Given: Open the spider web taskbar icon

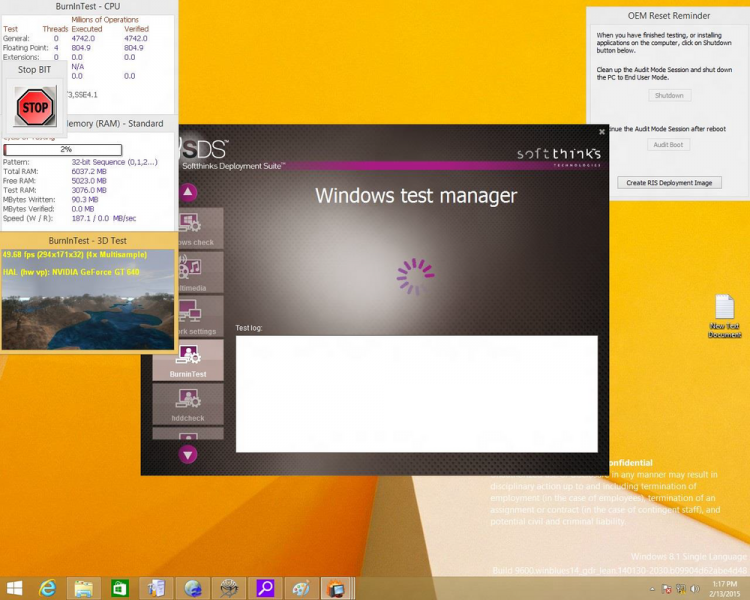Looking at the screenshot, I should click(x=229, y=588).
